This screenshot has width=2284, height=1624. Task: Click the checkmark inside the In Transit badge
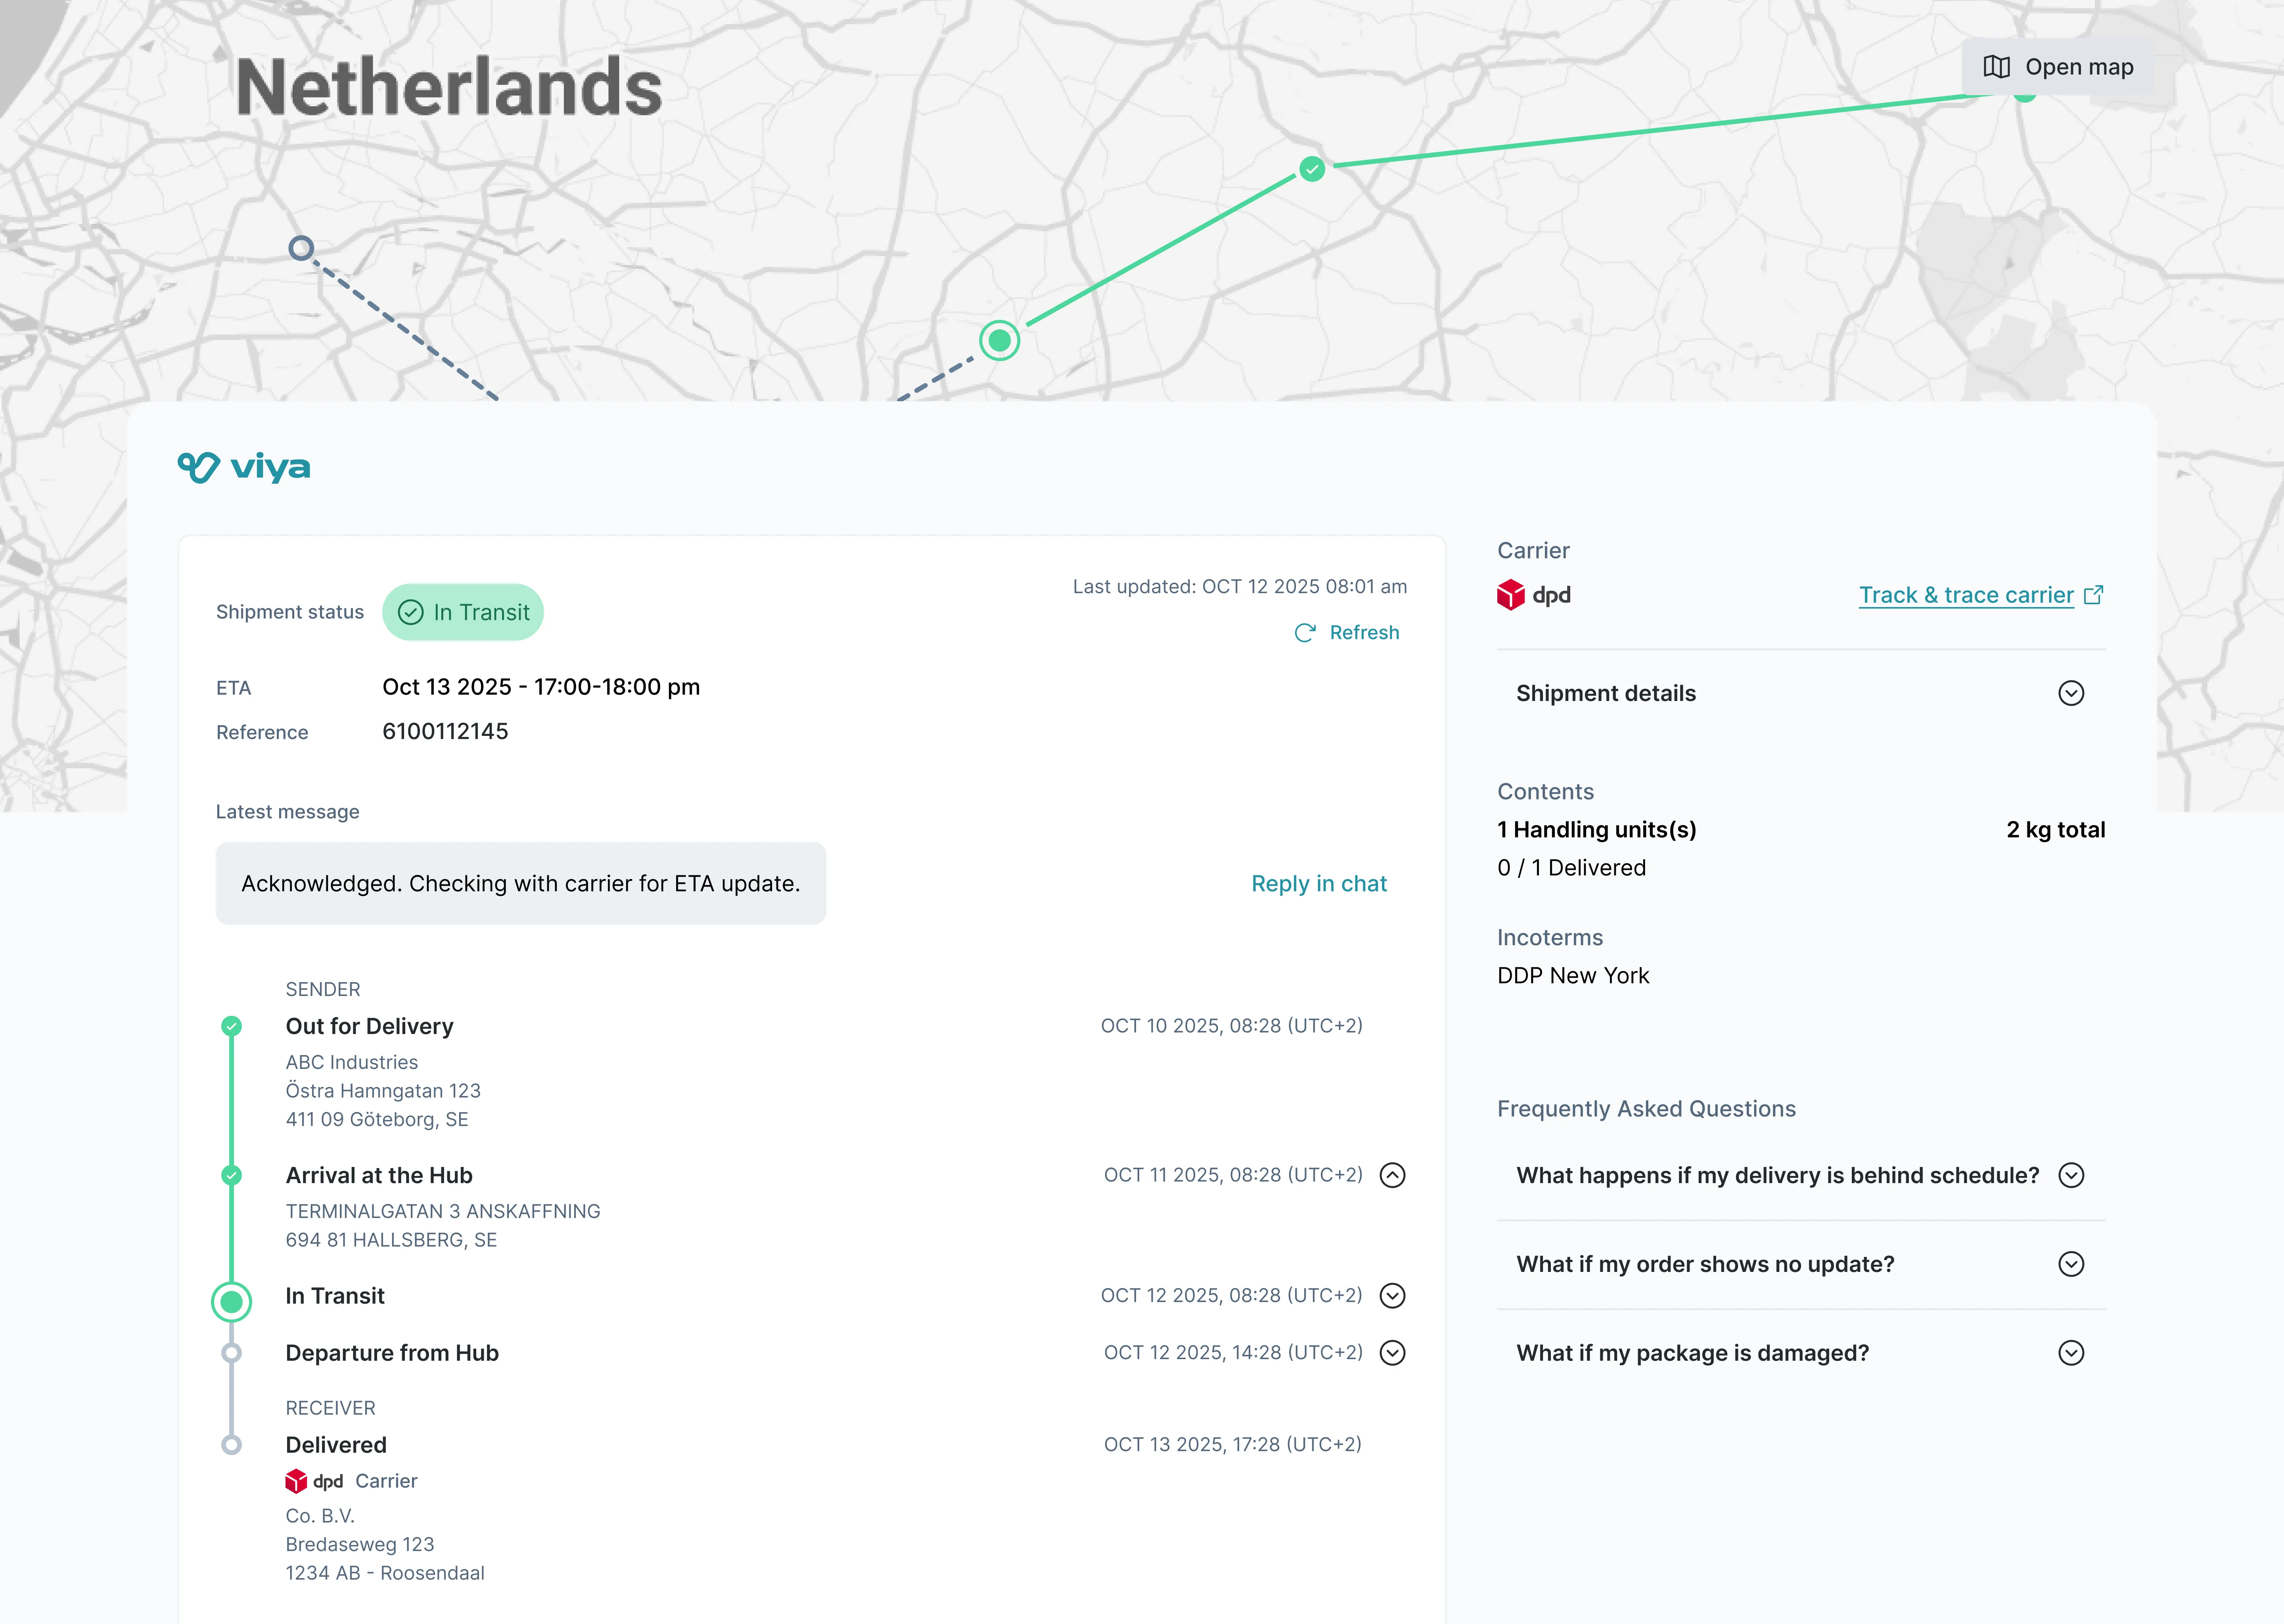[x=410, y=612]
